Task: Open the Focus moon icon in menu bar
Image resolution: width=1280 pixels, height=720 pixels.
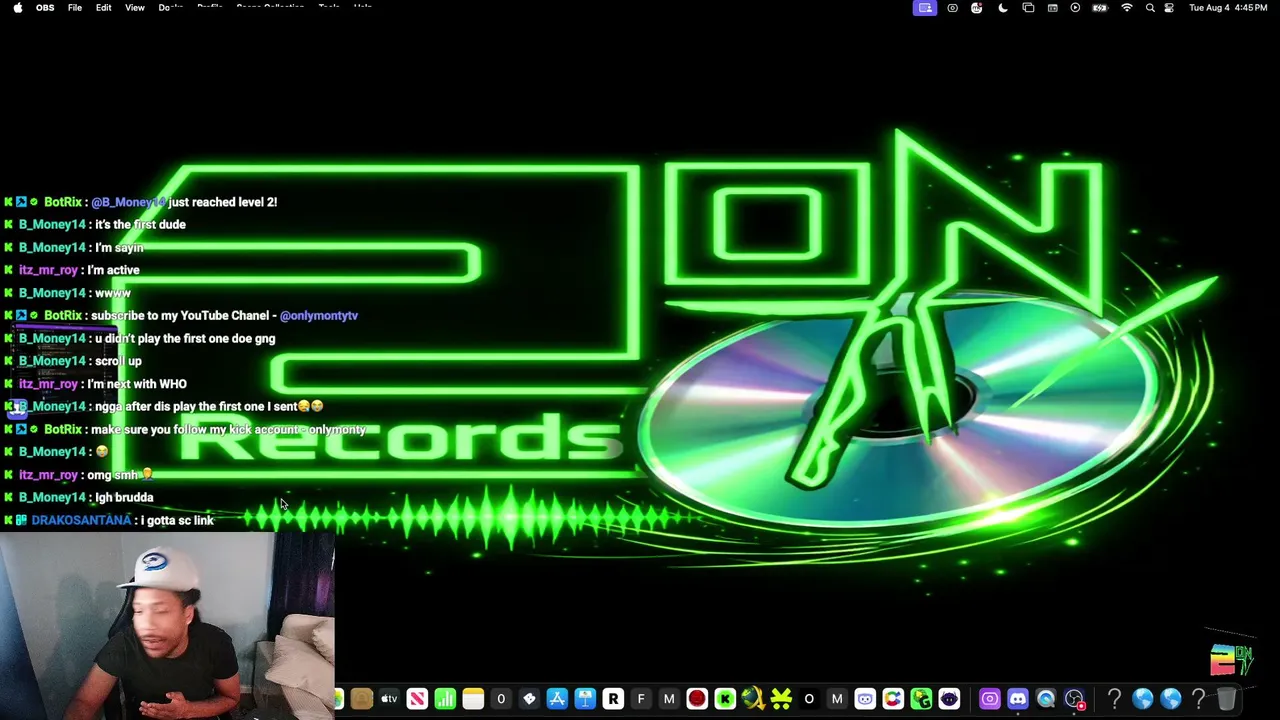Action: click(1003, 7)
